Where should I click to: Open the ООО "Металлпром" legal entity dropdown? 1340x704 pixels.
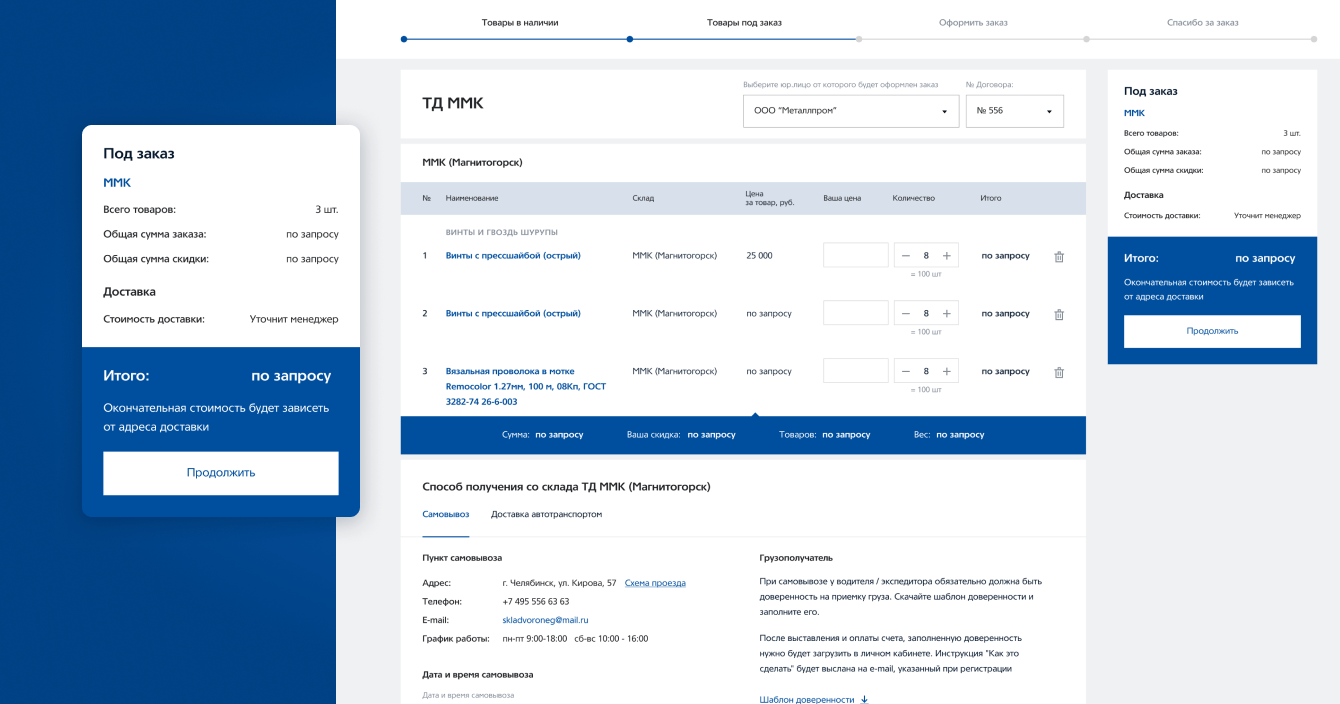[x=851, y=111]
